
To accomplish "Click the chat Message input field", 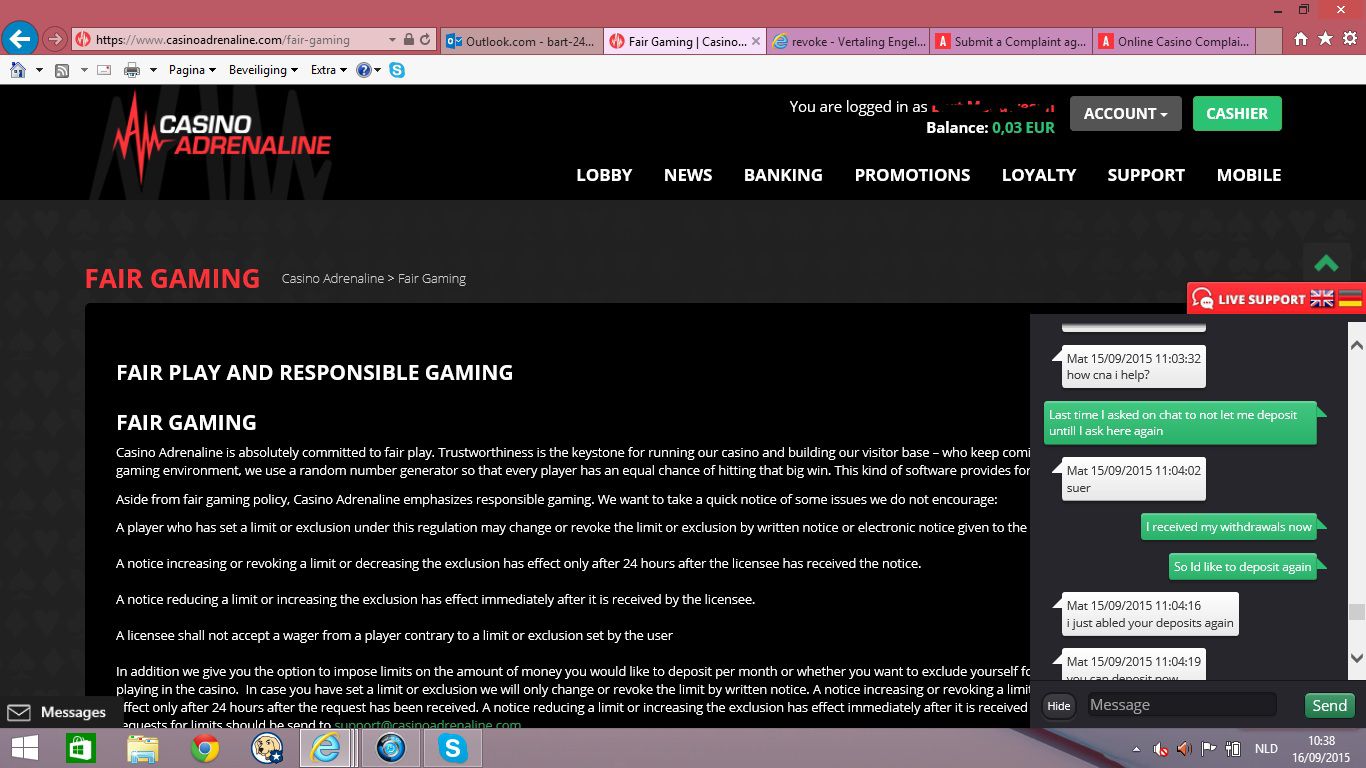I will coord(1182,705).
